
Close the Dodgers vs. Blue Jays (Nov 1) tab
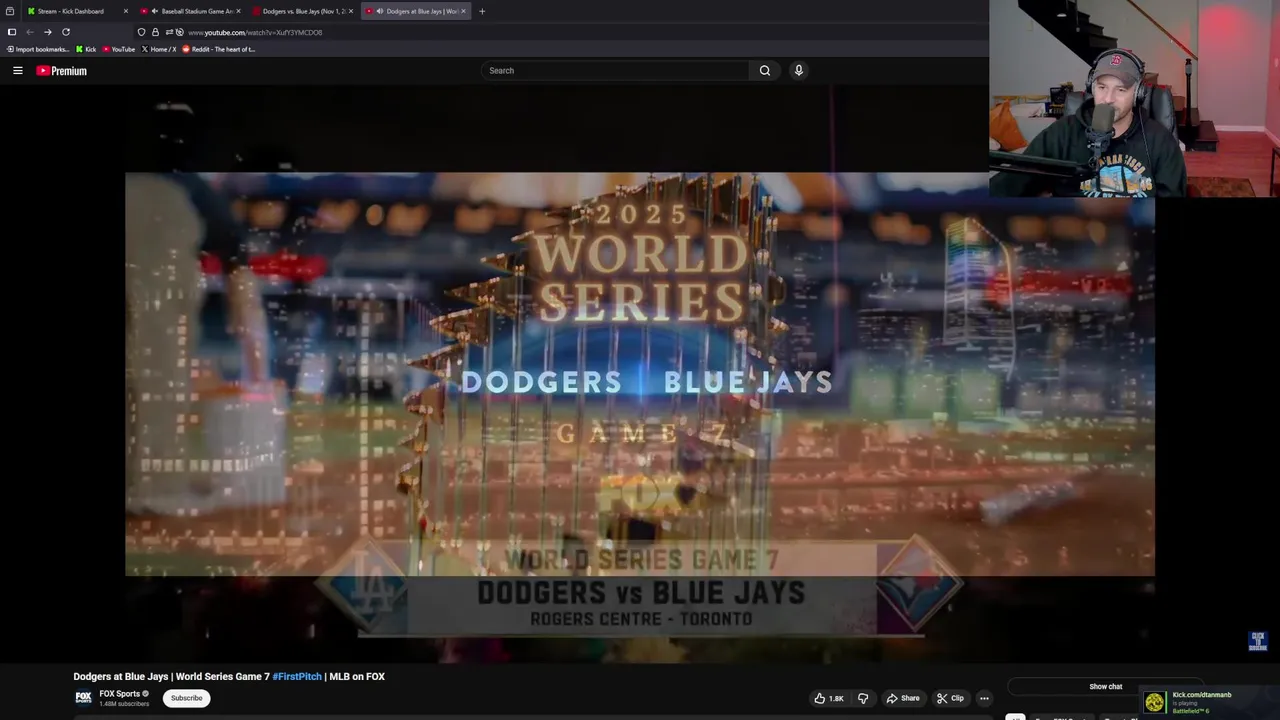[x=351, y=11]
